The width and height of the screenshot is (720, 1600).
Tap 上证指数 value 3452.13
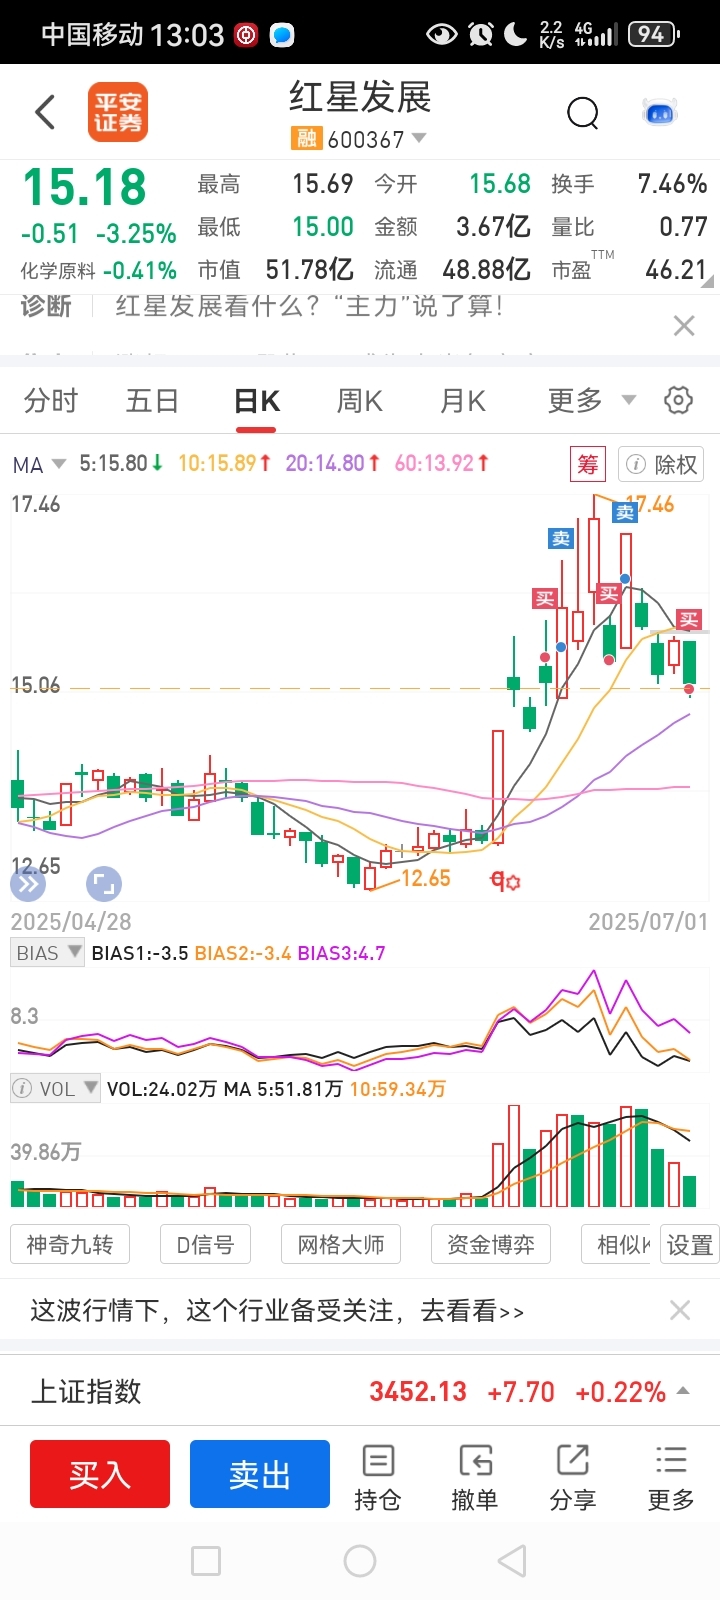pyautogui.click(x=418, y=1391)
